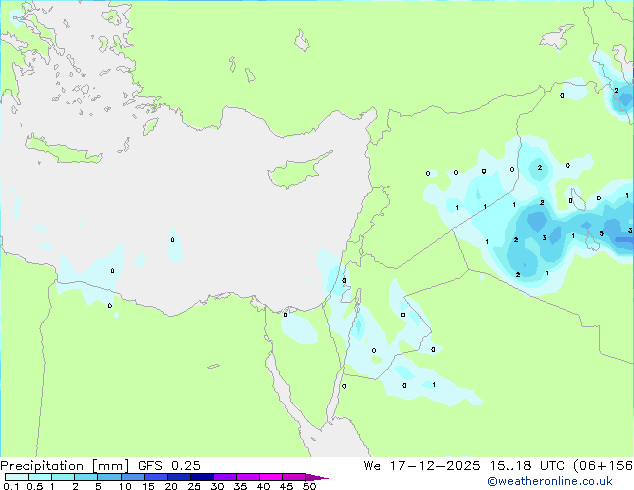This screenshot has height=490, width=634.
Task: Click the 'GFS 0.25' model label
Action: tap(169, 466)
